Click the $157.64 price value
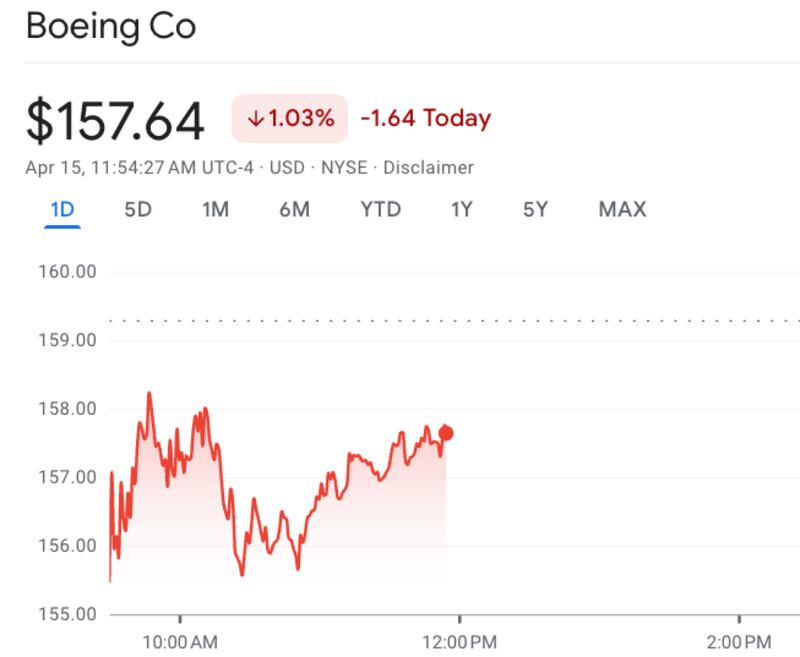The image size is (800, 657). tap(115, 121)
